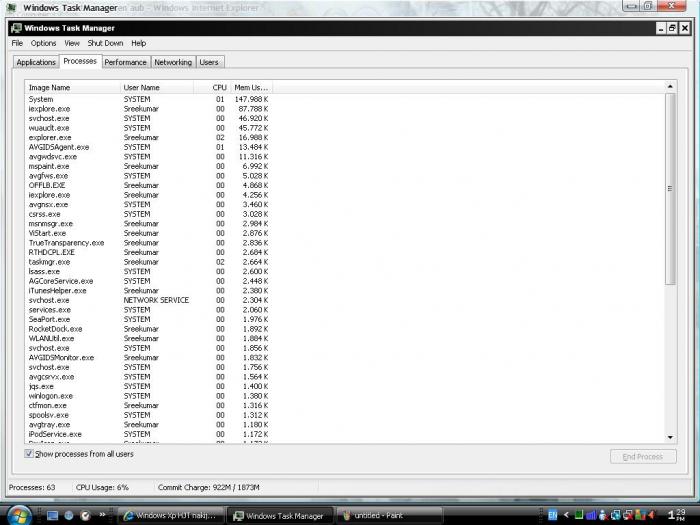This screenshot has width=700, height=525.
Task: Open the Users tab
Action: pos(209,62)
